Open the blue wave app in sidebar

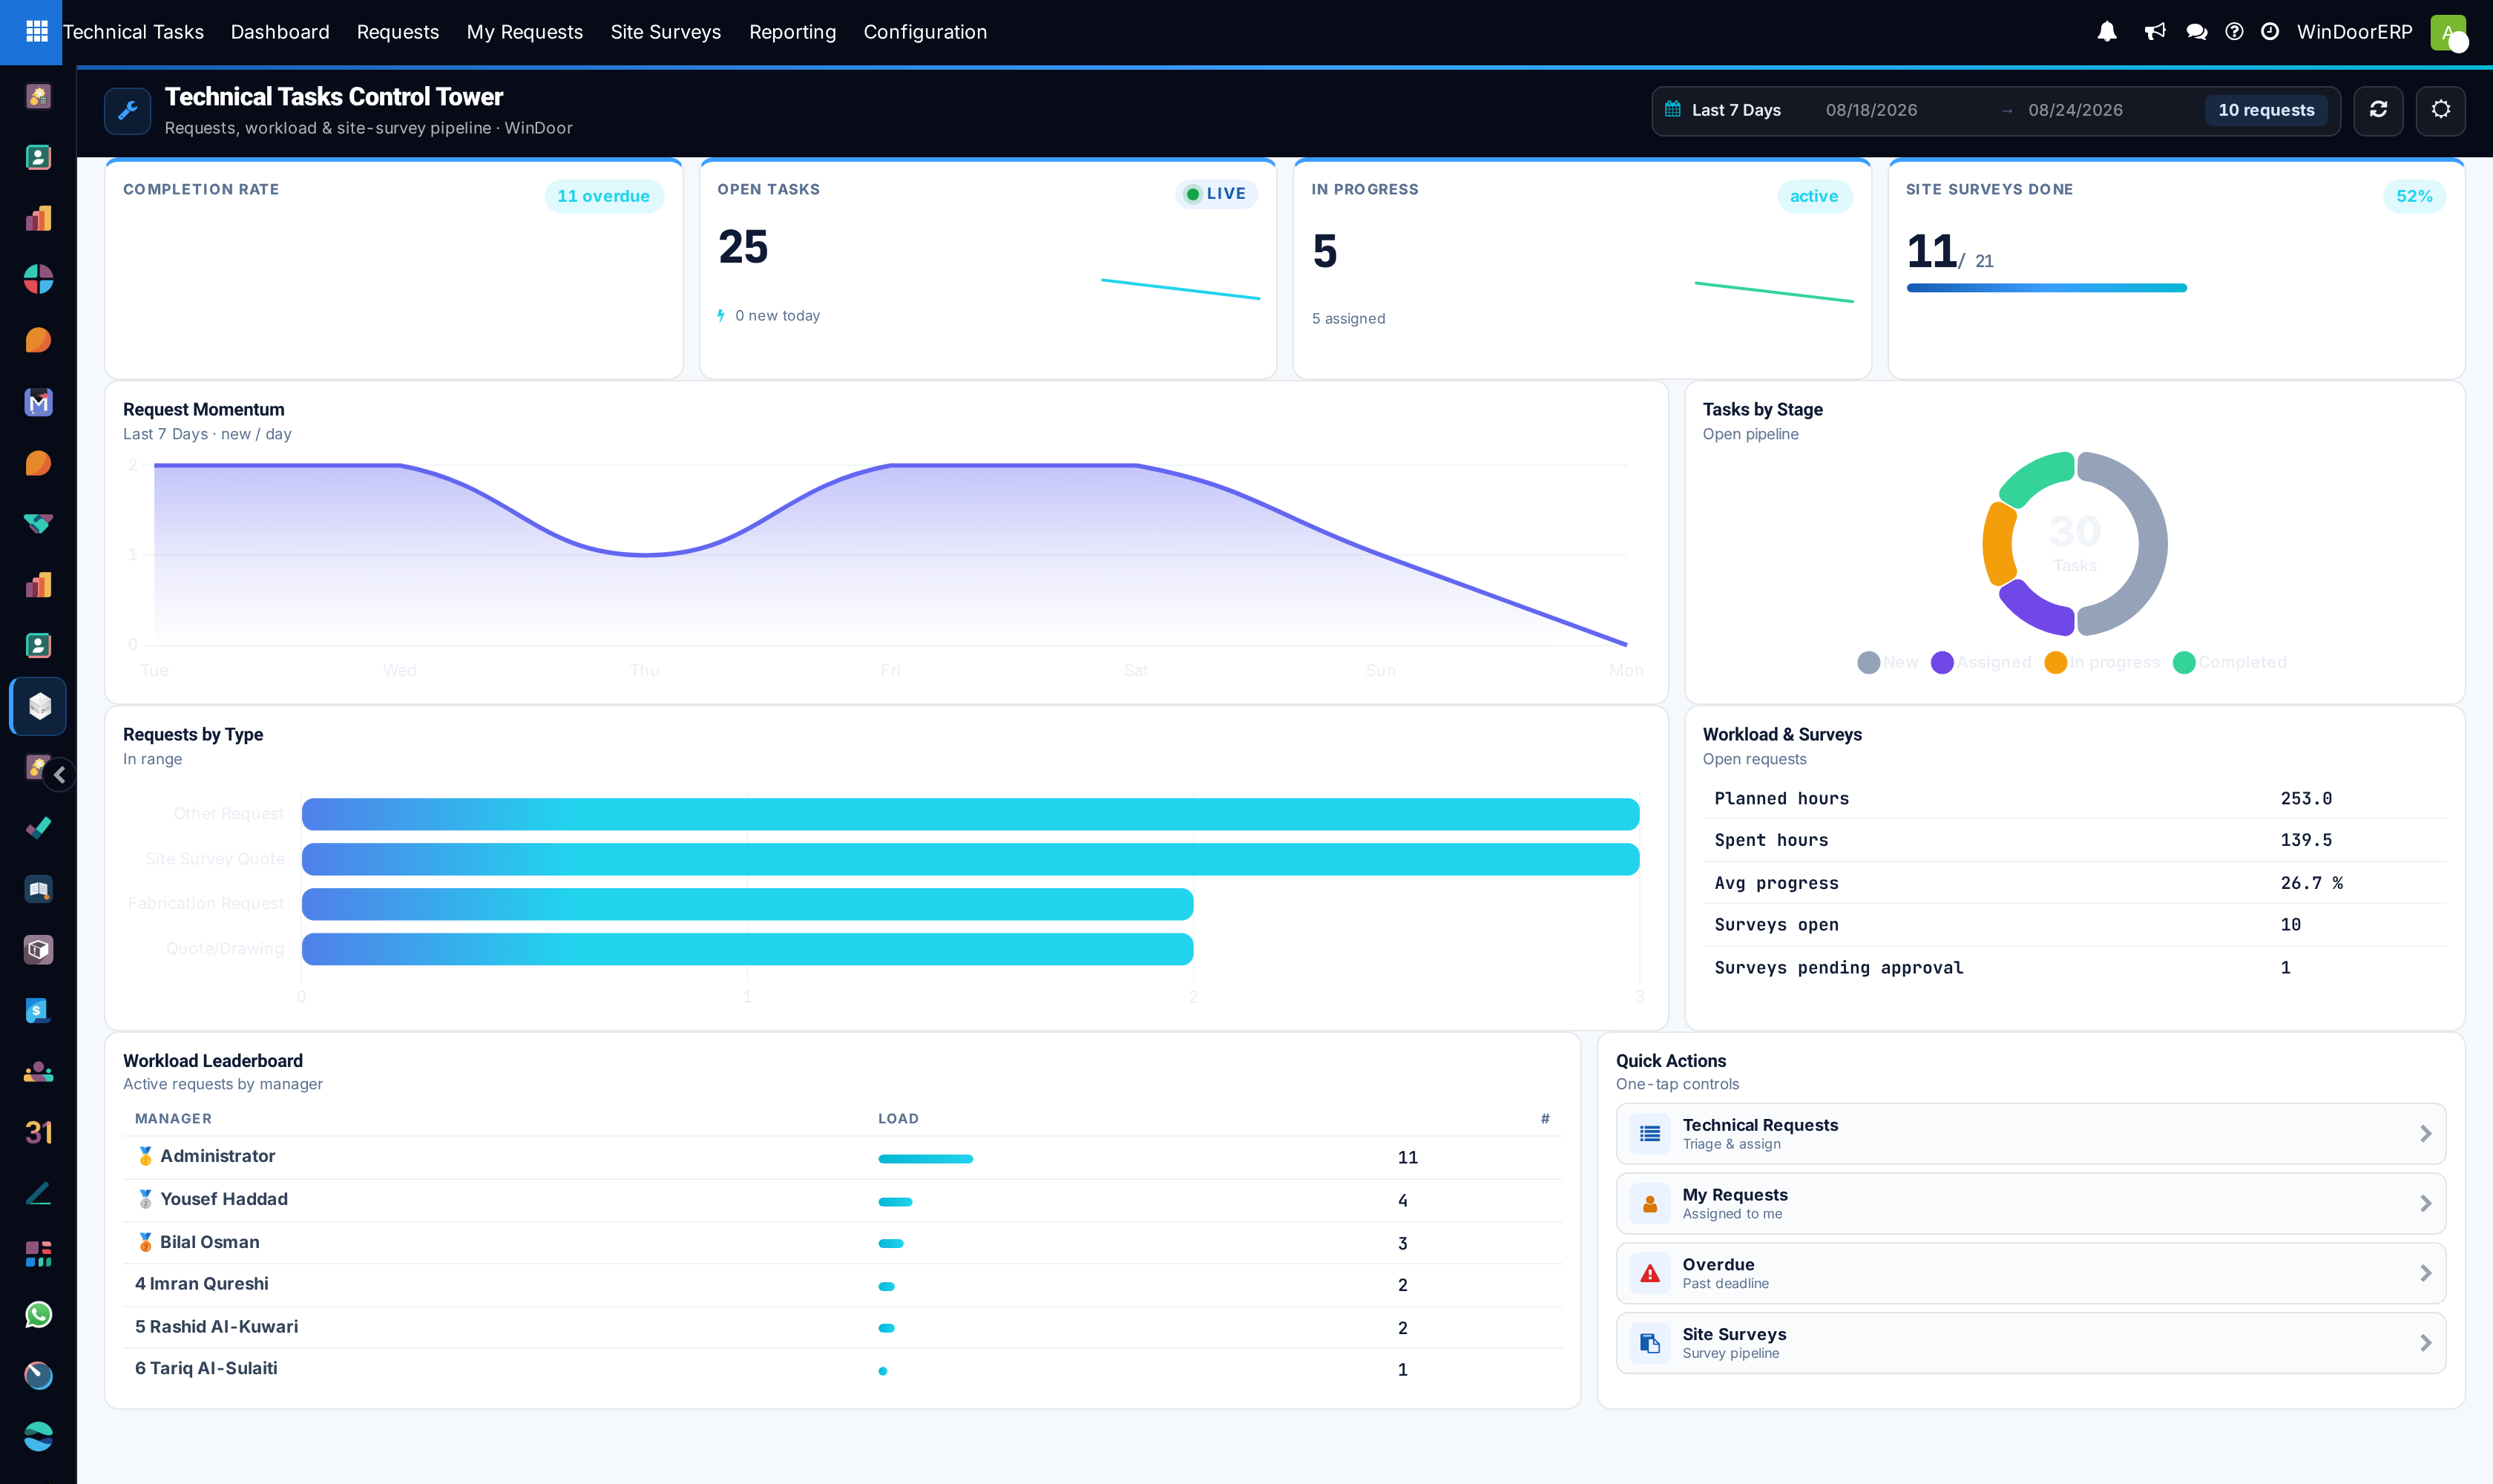(x=38, y=1437)
